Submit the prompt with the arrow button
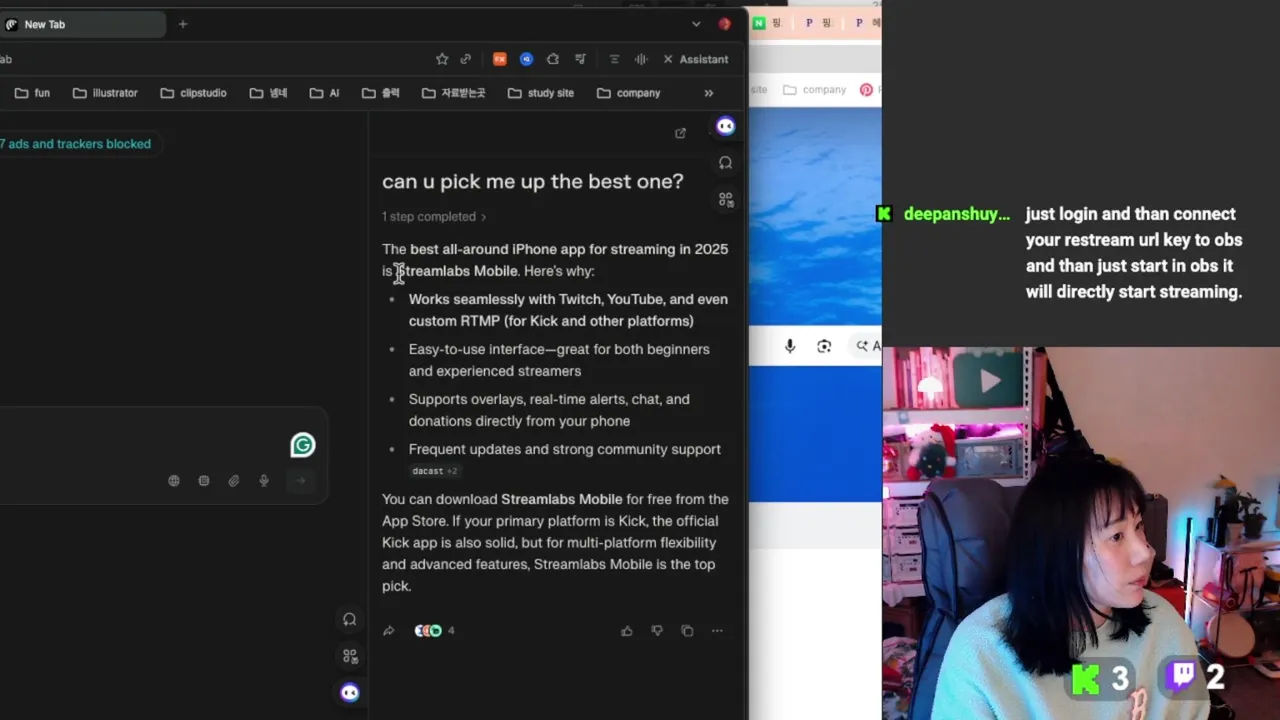 pos(299,481)
